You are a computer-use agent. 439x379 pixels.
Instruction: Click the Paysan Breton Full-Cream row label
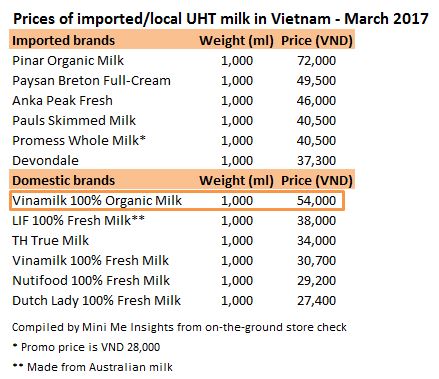click(91, 81)
